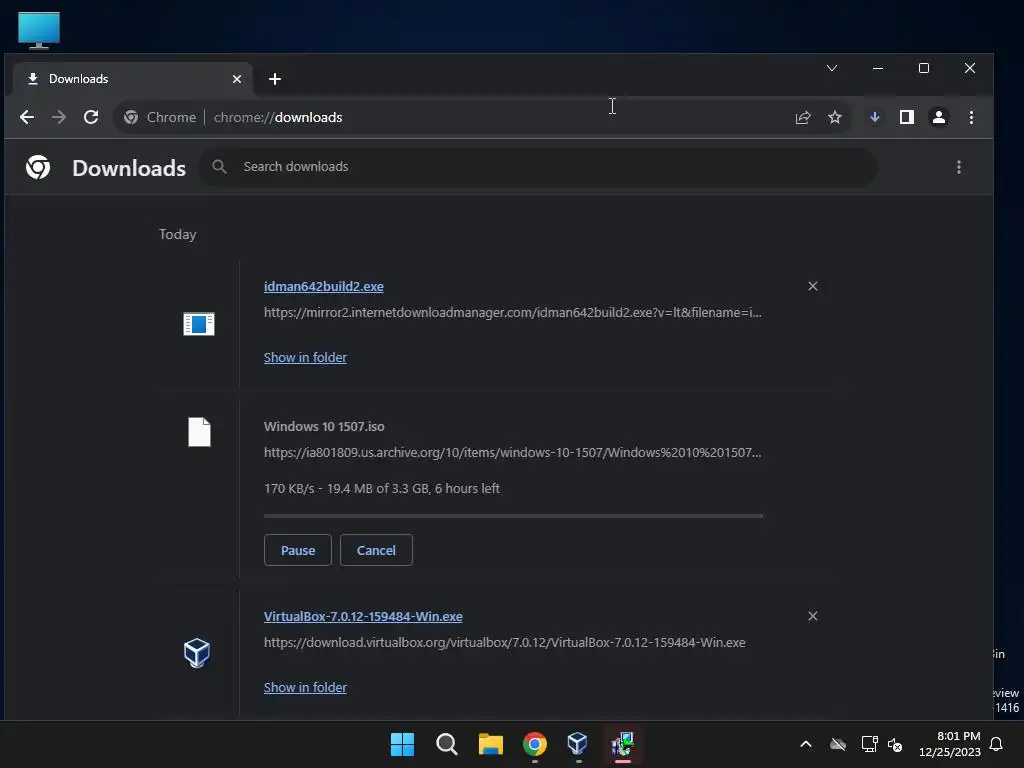1024x768 pixels.
Task: Share this page icon in address bar
Action: click(x=803, y=118)
